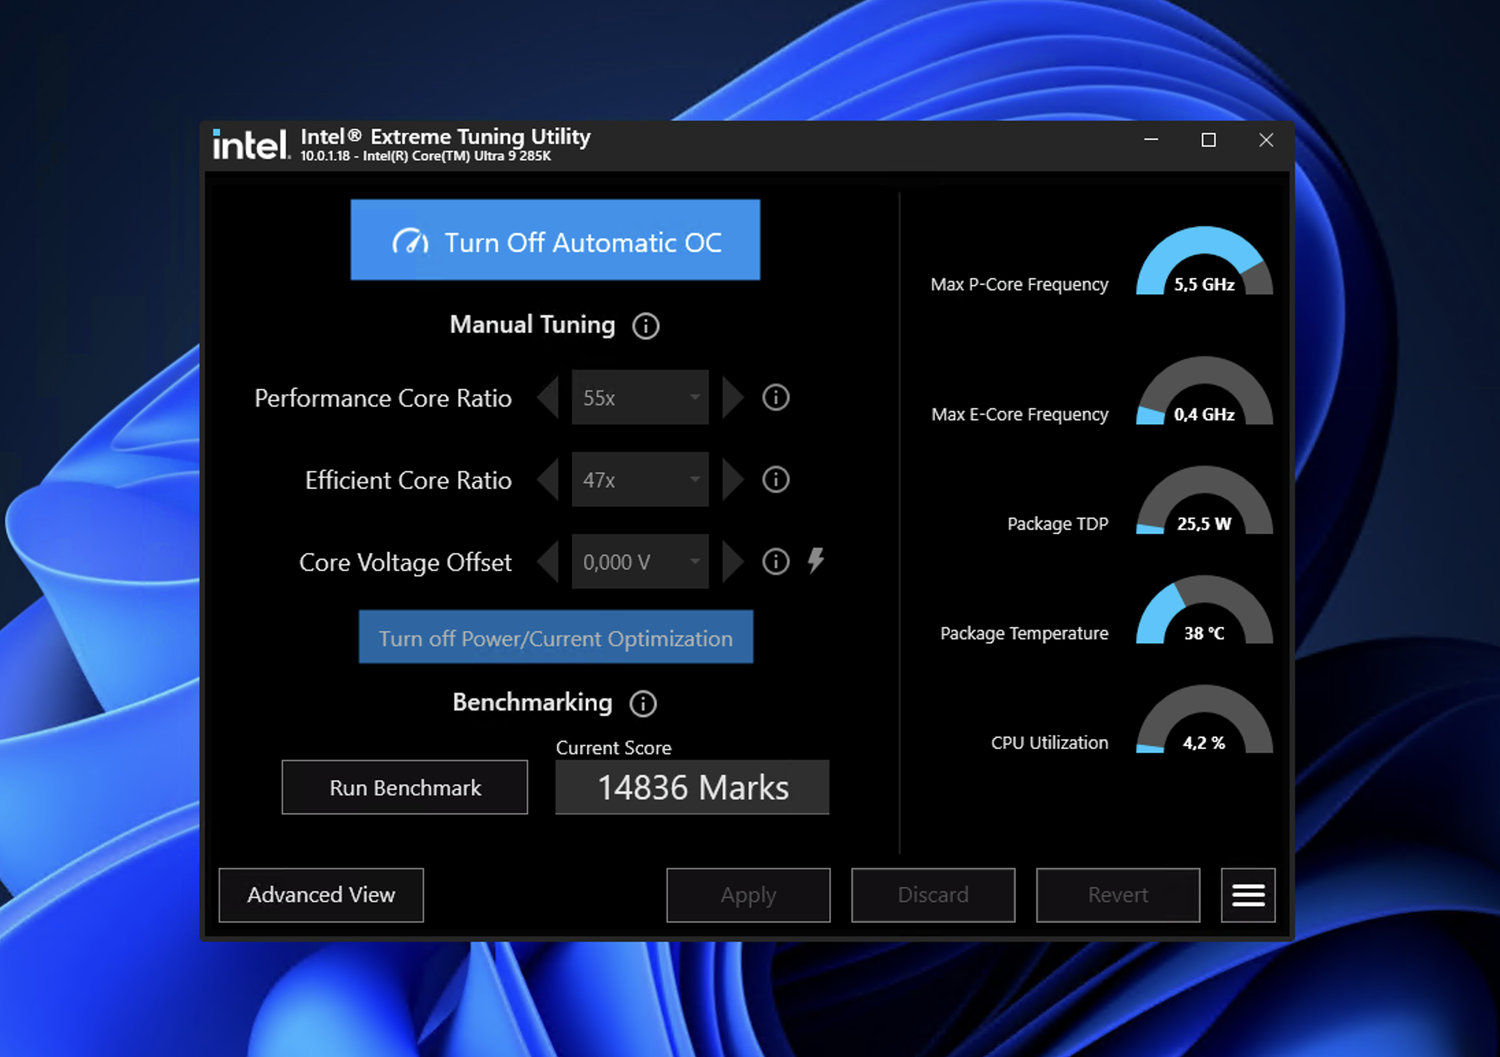The image size is (1500, 1057).
Task: Run the benchmark
Action: coord(405,788)
